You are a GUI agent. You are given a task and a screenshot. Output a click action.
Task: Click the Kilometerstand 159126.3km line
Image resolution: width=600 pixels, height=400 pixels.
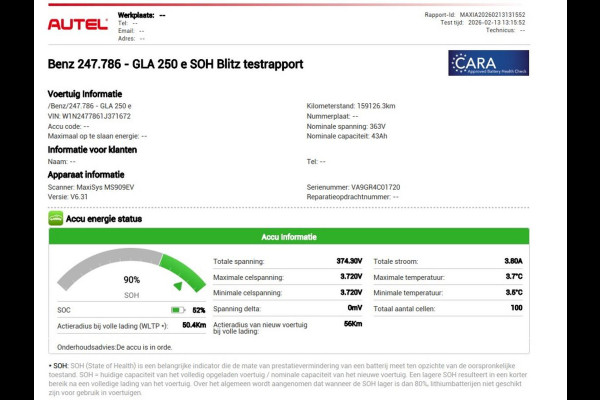pos(351,106)
